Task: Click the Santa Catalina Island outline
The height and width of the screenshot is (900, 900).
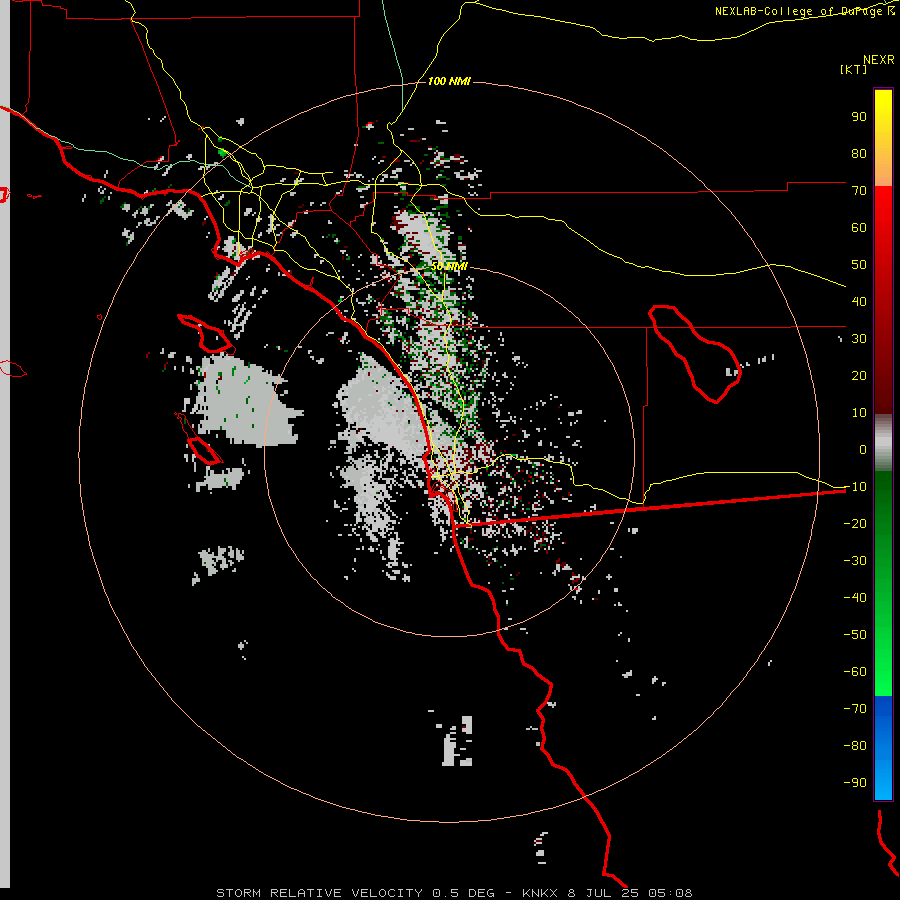Action: [x=205, y=333]
